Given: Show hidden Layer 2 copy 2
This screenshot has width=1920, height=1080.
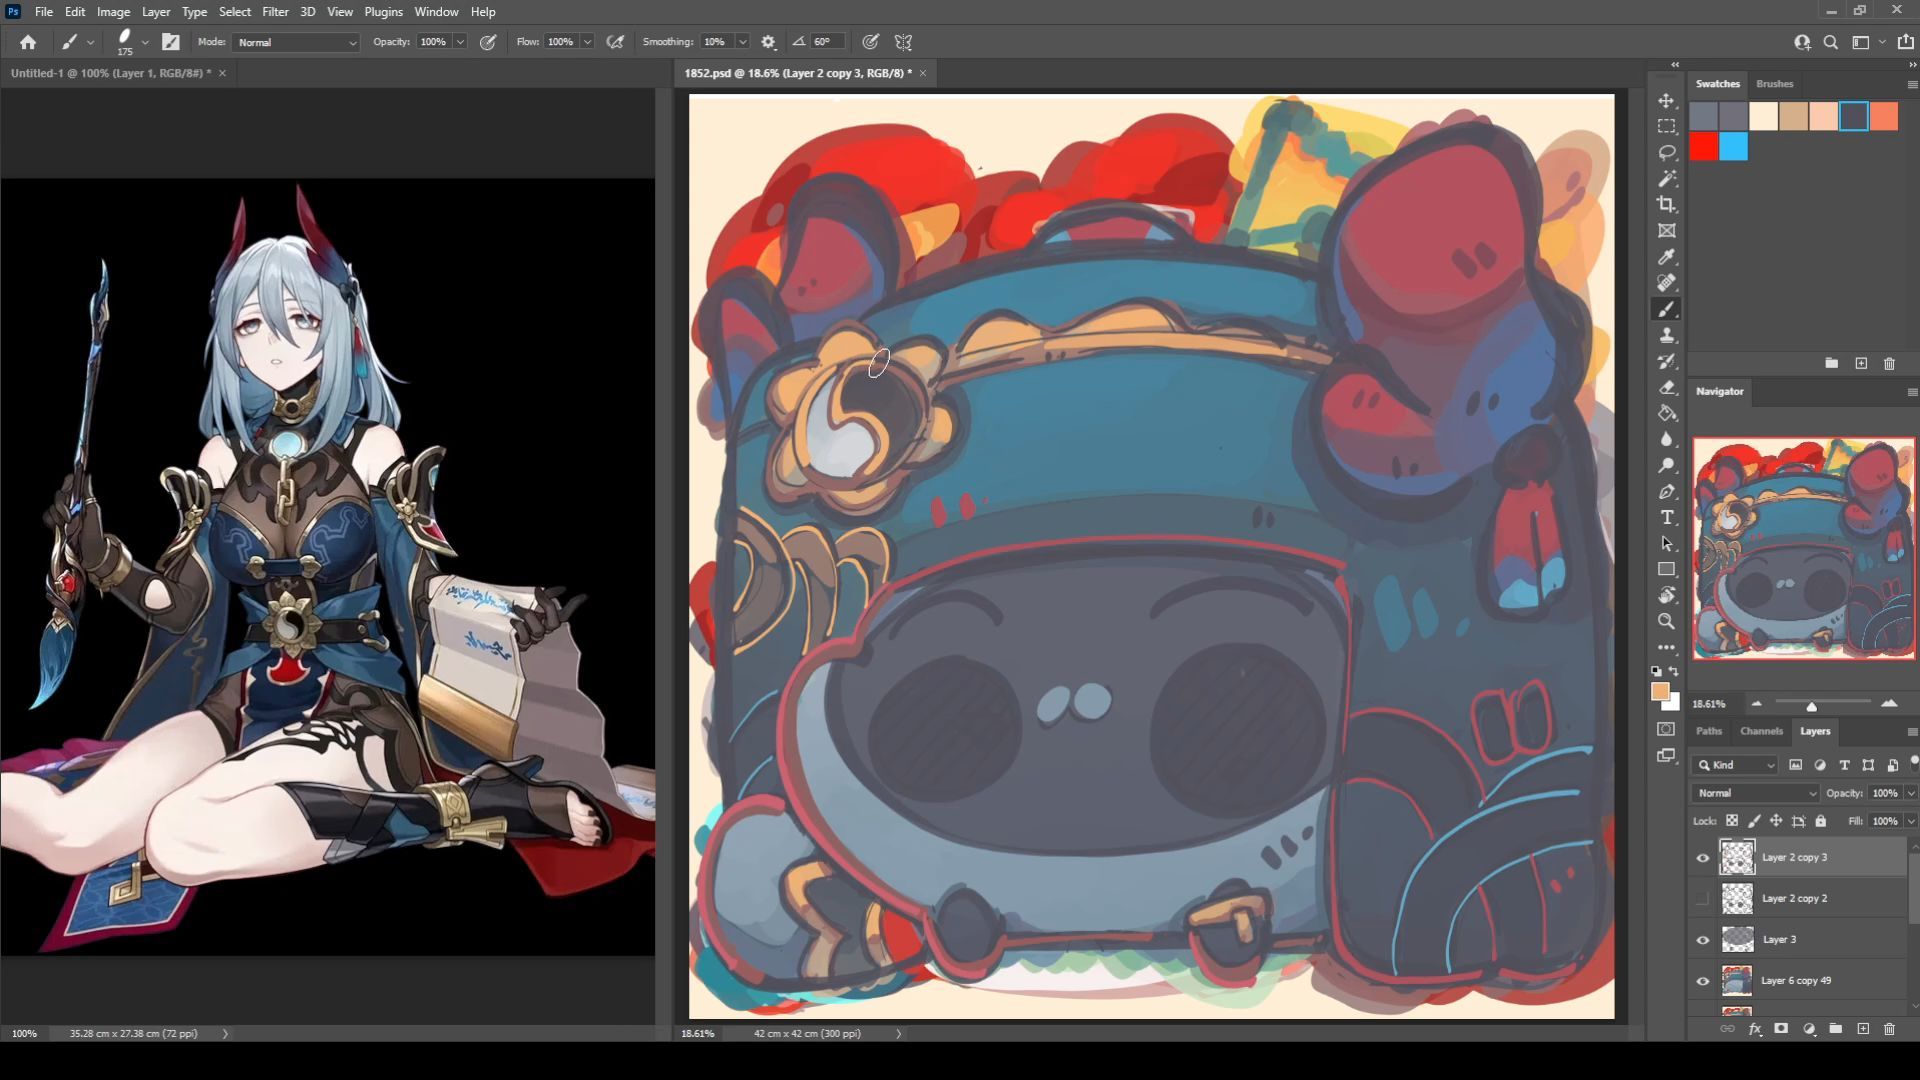Looking at the screenshot, I should (1702, 899).
